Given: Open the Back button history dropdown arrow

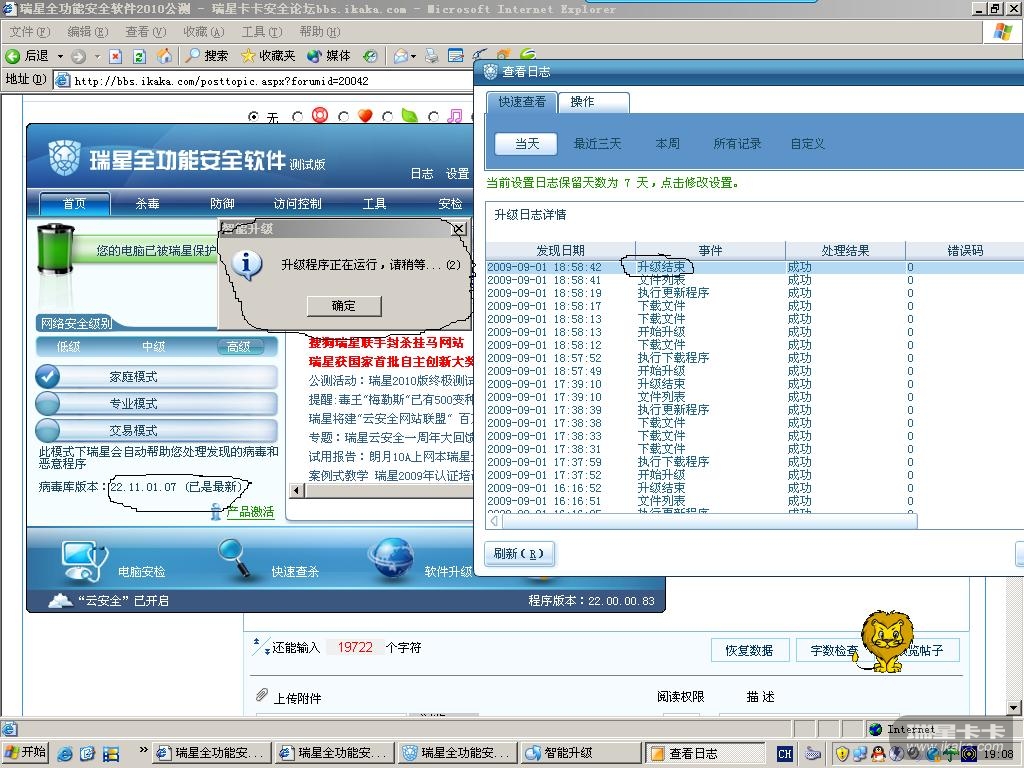Looking at the screenshot, I should [x=60, y=57].
